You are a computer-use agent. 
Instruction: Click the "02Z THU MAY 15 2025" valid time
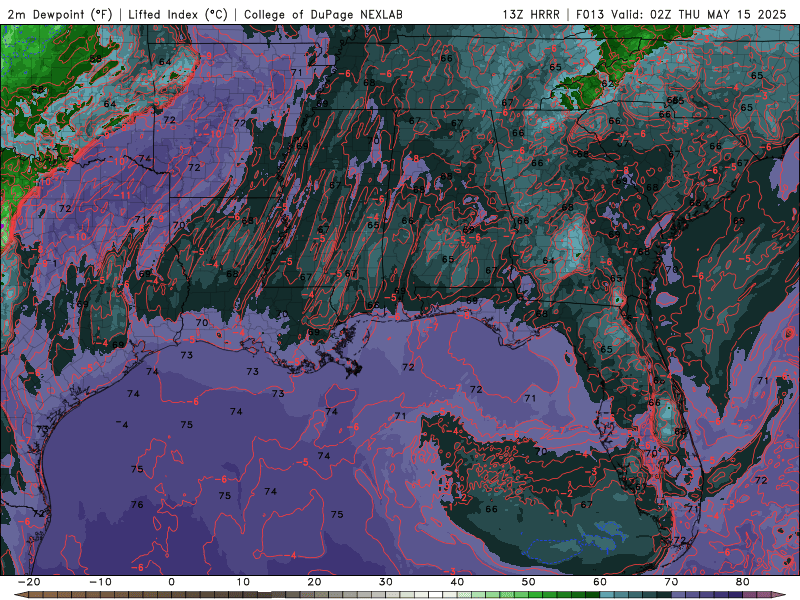coord(718,14)
